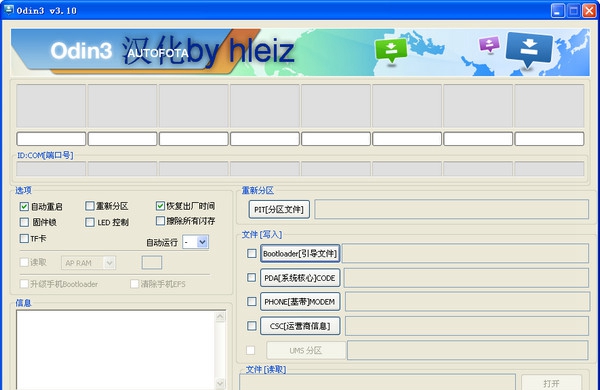Open the 自动运行 dropdown
The height and width of the screenshot is (390, 600).
(196, 242)
